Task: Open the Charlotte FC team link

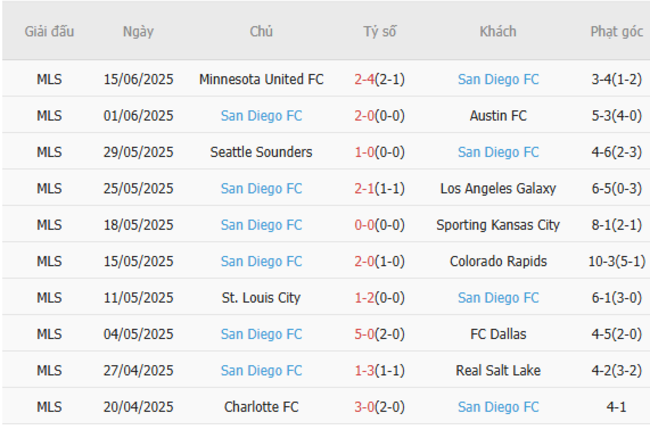Action: click(261, 407)
